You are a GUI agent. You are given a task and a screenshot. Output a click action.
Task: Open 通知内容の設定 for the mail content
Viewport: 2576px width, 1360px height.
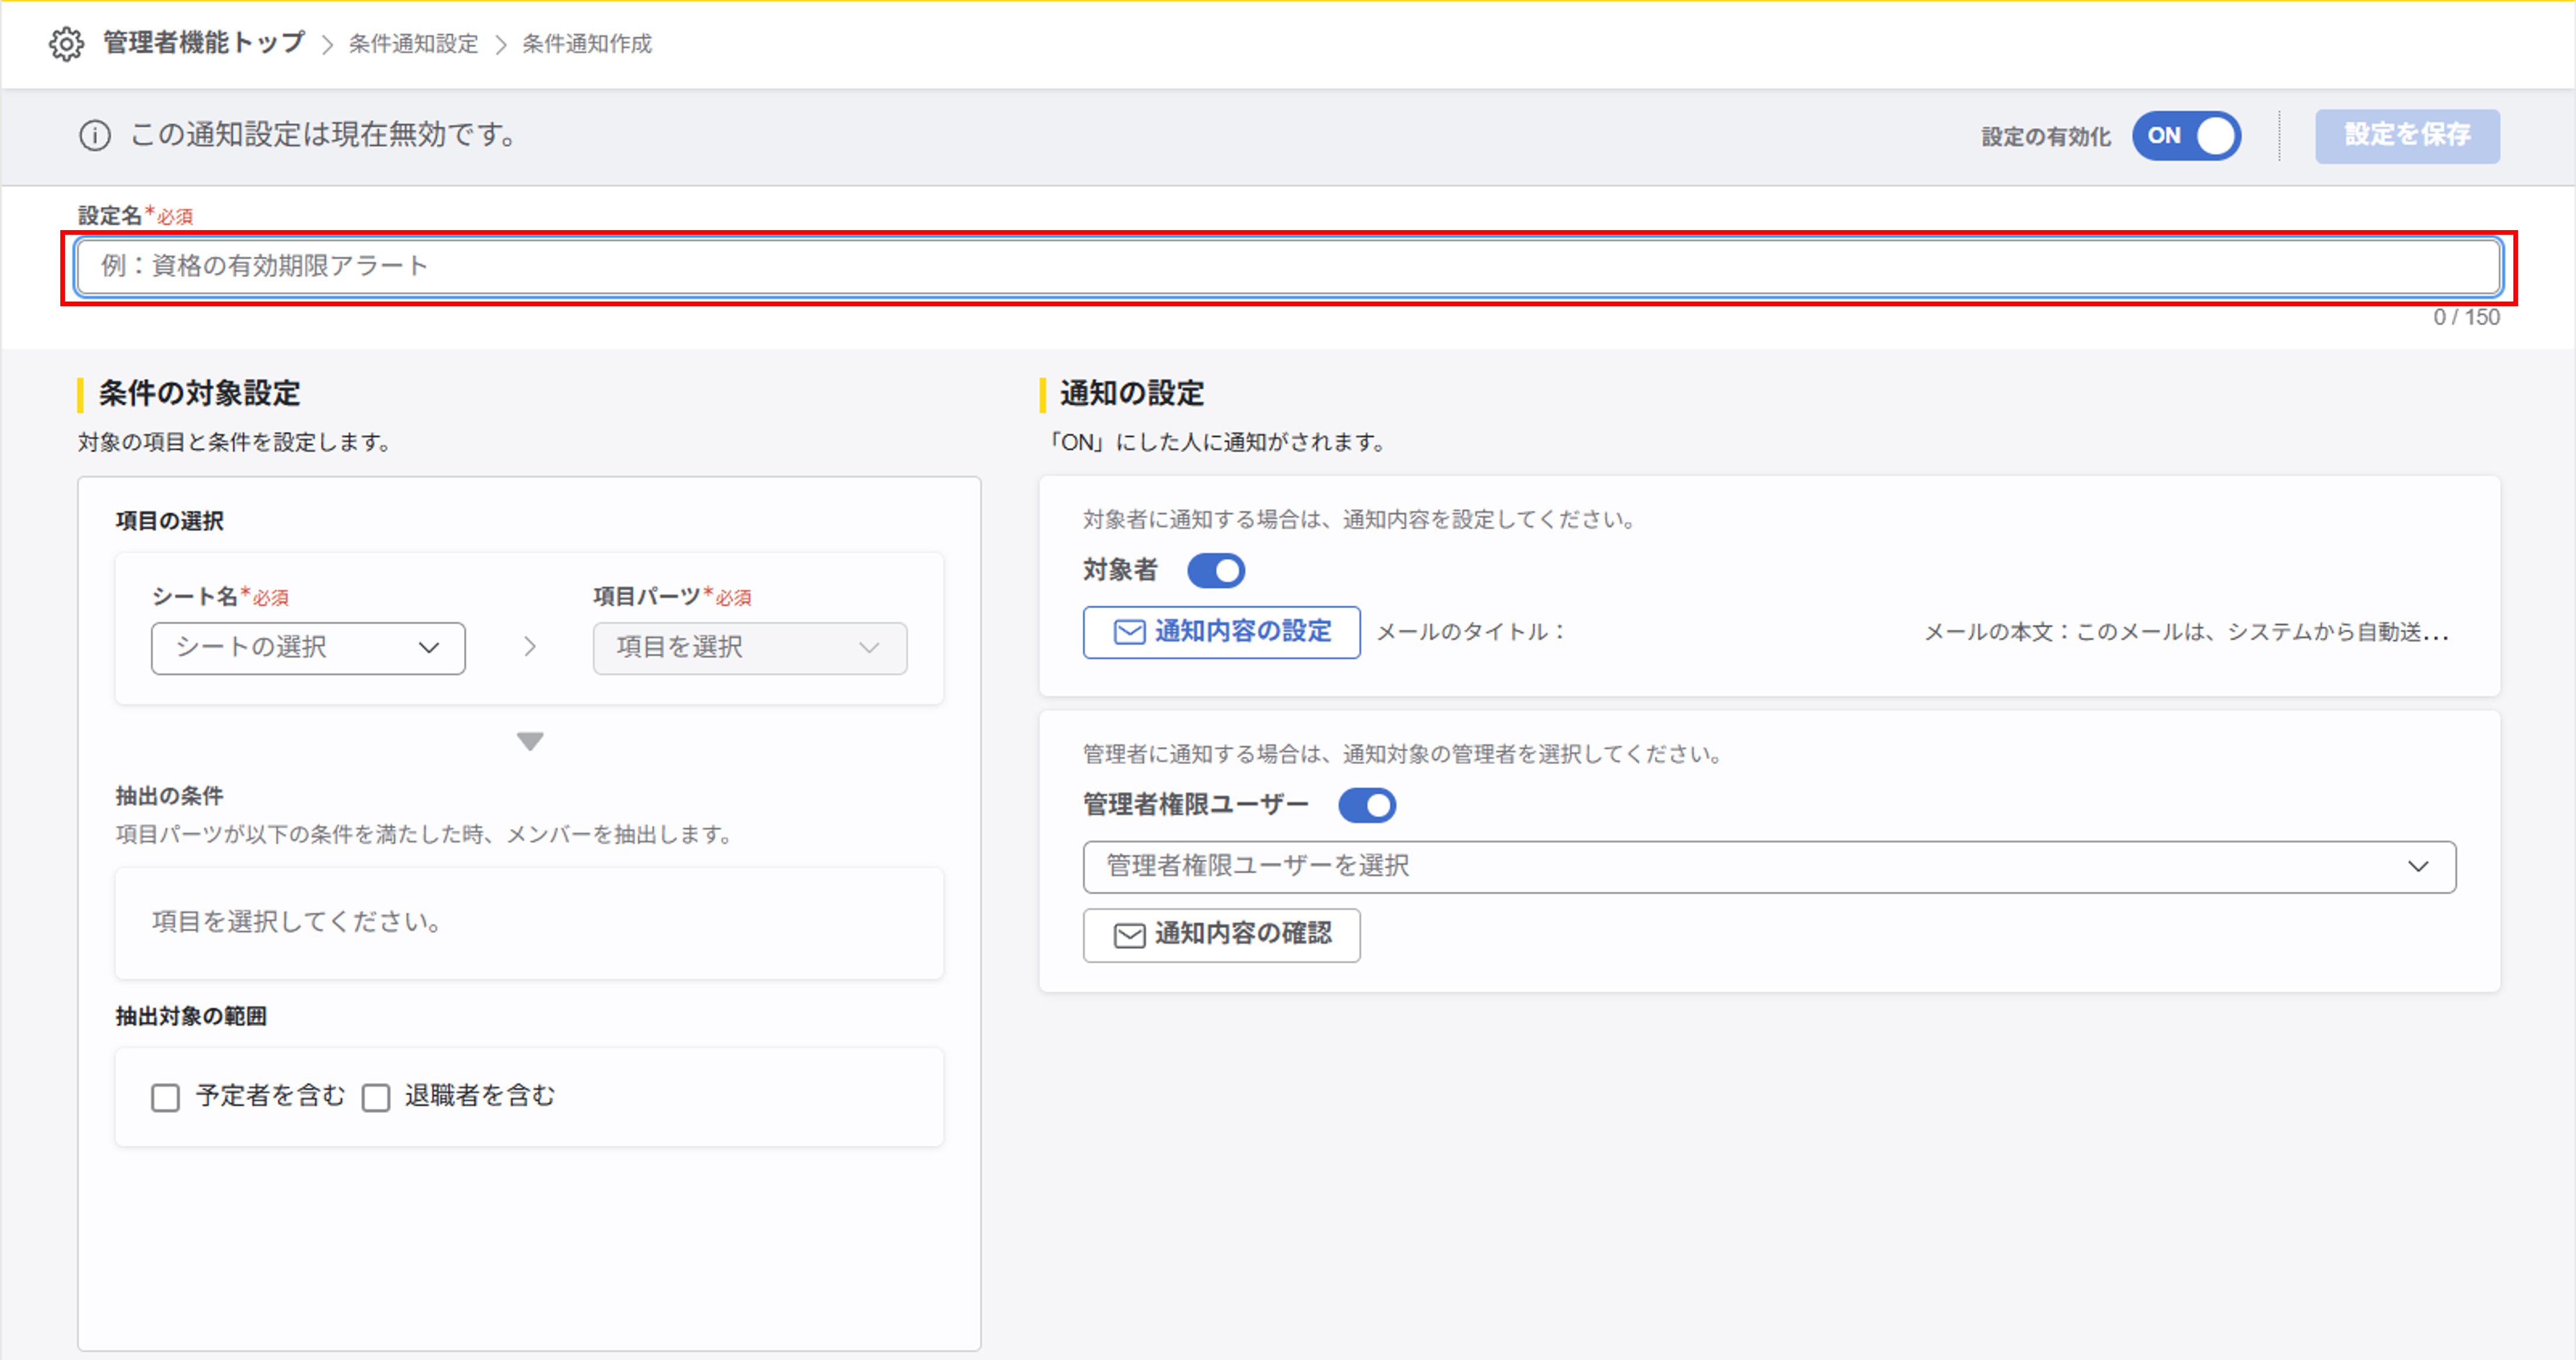click(x=1221, y=632)
